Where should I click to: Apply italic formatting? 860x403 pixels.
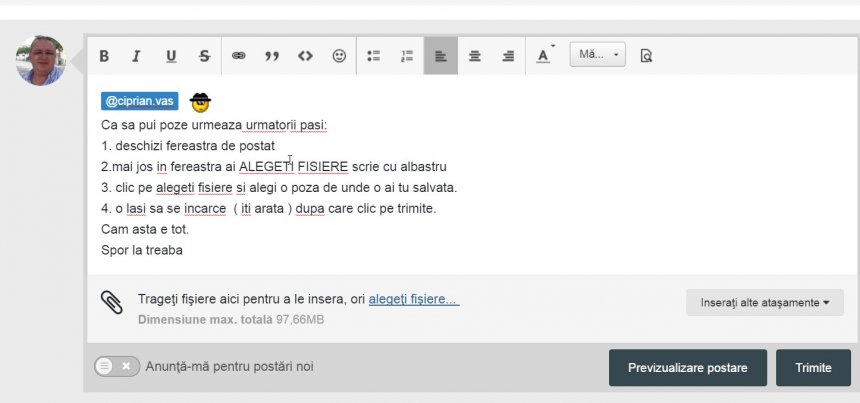point(137,56)
